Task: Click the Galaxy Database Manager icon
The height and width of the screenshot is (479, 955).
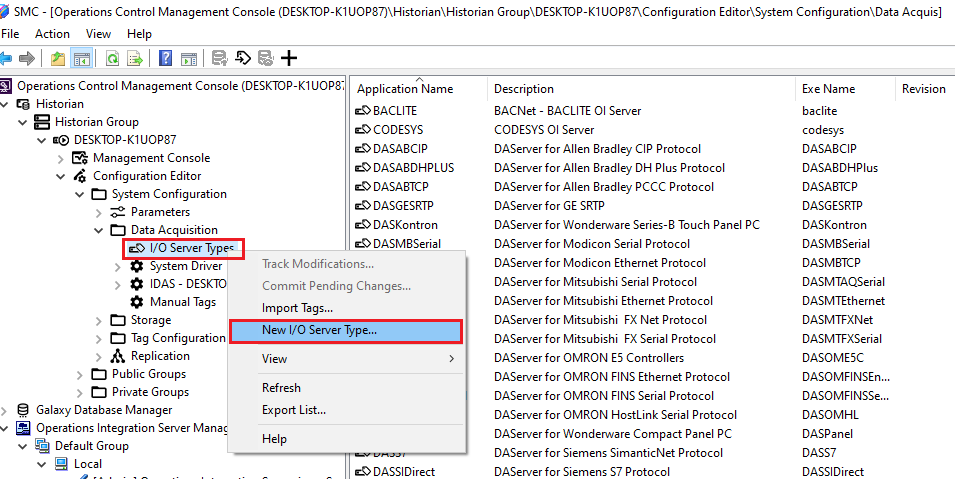Action: (23, 410)
